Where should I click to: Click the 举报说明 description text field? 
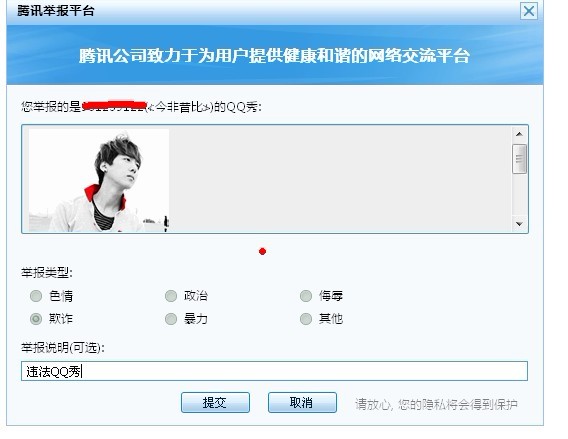[x=274, y=371]
